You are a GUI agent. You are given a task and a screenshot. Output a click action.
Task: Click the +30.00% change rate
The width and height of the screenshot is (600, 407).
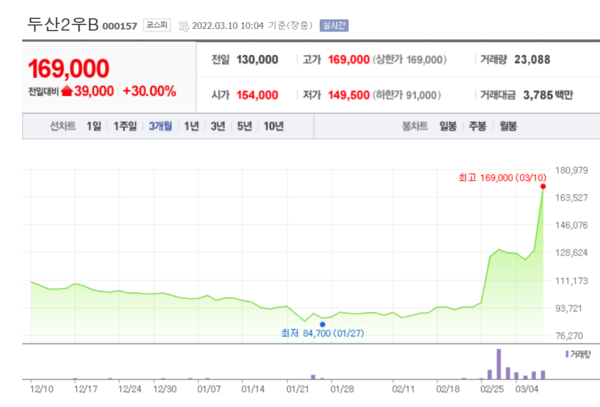[149, 91]
